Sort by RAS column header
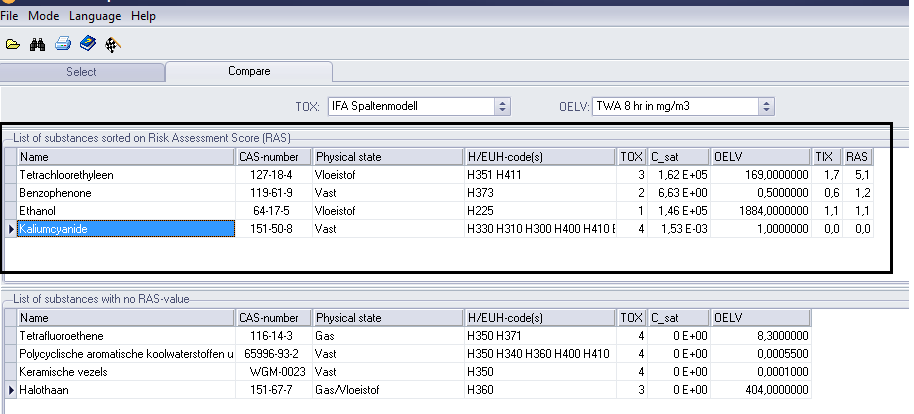Image resolution: width=914 pixels, height=414 pixels. pos(857,157)
